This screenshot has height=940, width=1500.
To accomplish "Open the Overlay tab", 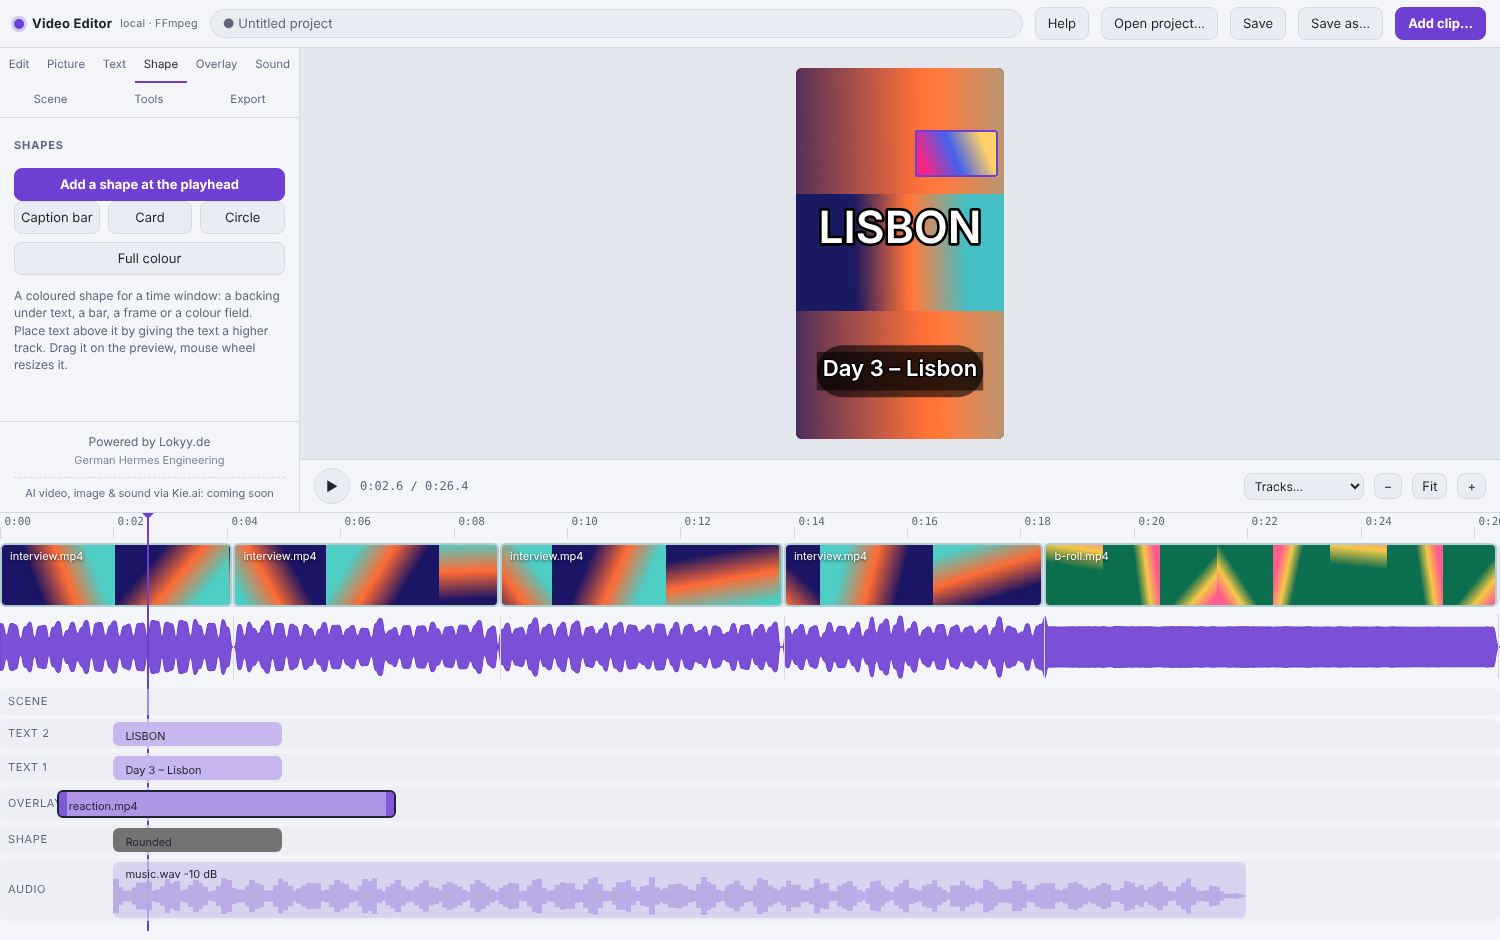I will click(x=216, y=64).
